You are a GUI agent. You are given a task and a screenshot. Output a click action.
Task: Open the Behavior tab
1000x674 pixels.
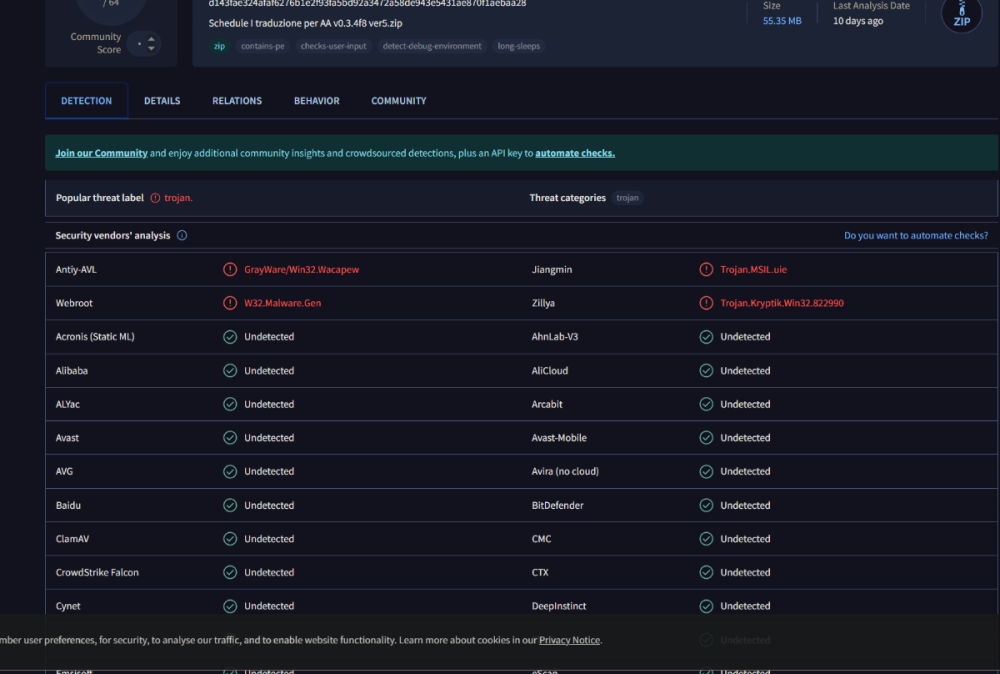(316, 101)
